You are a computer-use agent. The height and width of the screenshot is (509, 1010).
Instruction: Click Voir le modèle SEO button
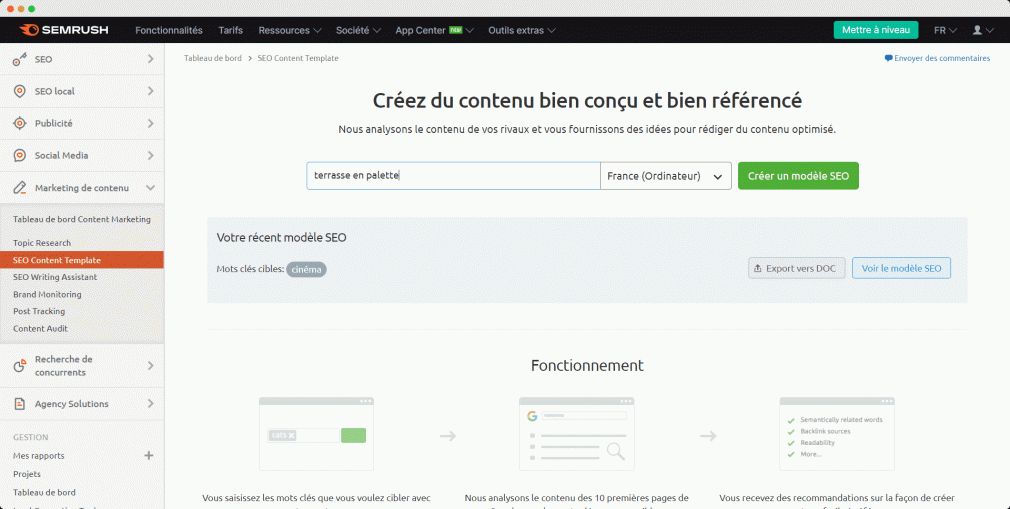[x=901, y=269]
